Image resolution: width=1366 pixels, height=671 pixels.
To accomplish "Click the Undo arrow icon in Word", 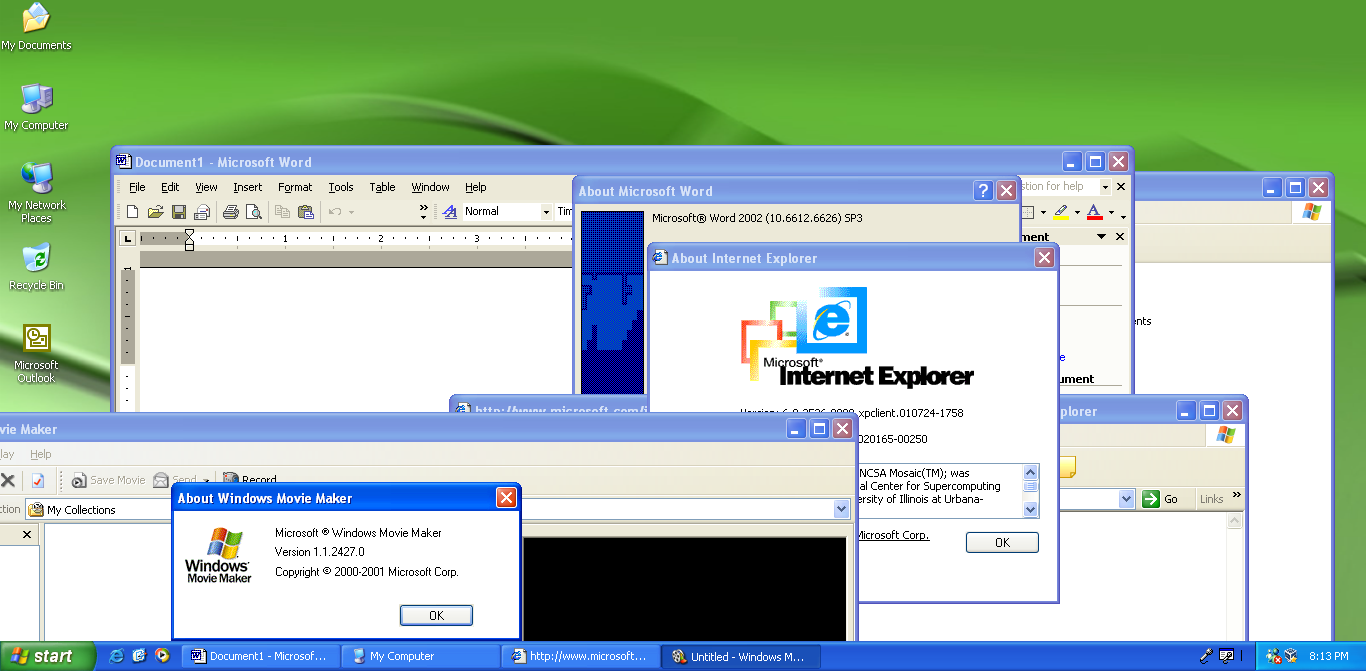I will pyautogui.click(x=335, y=212).
